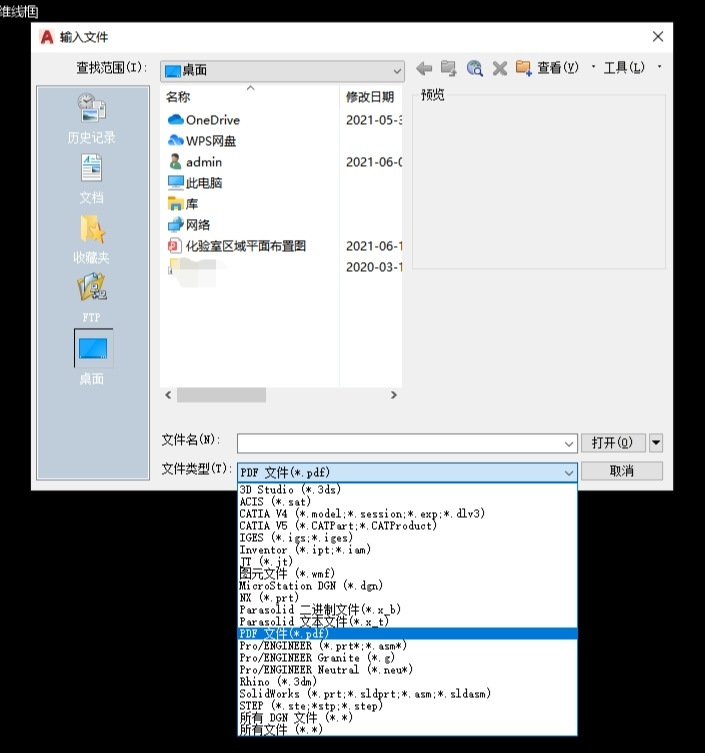Choose Parasolid 文本文件 (*.x_t) type
Screen dimensions: 705x753
(407, 622)
